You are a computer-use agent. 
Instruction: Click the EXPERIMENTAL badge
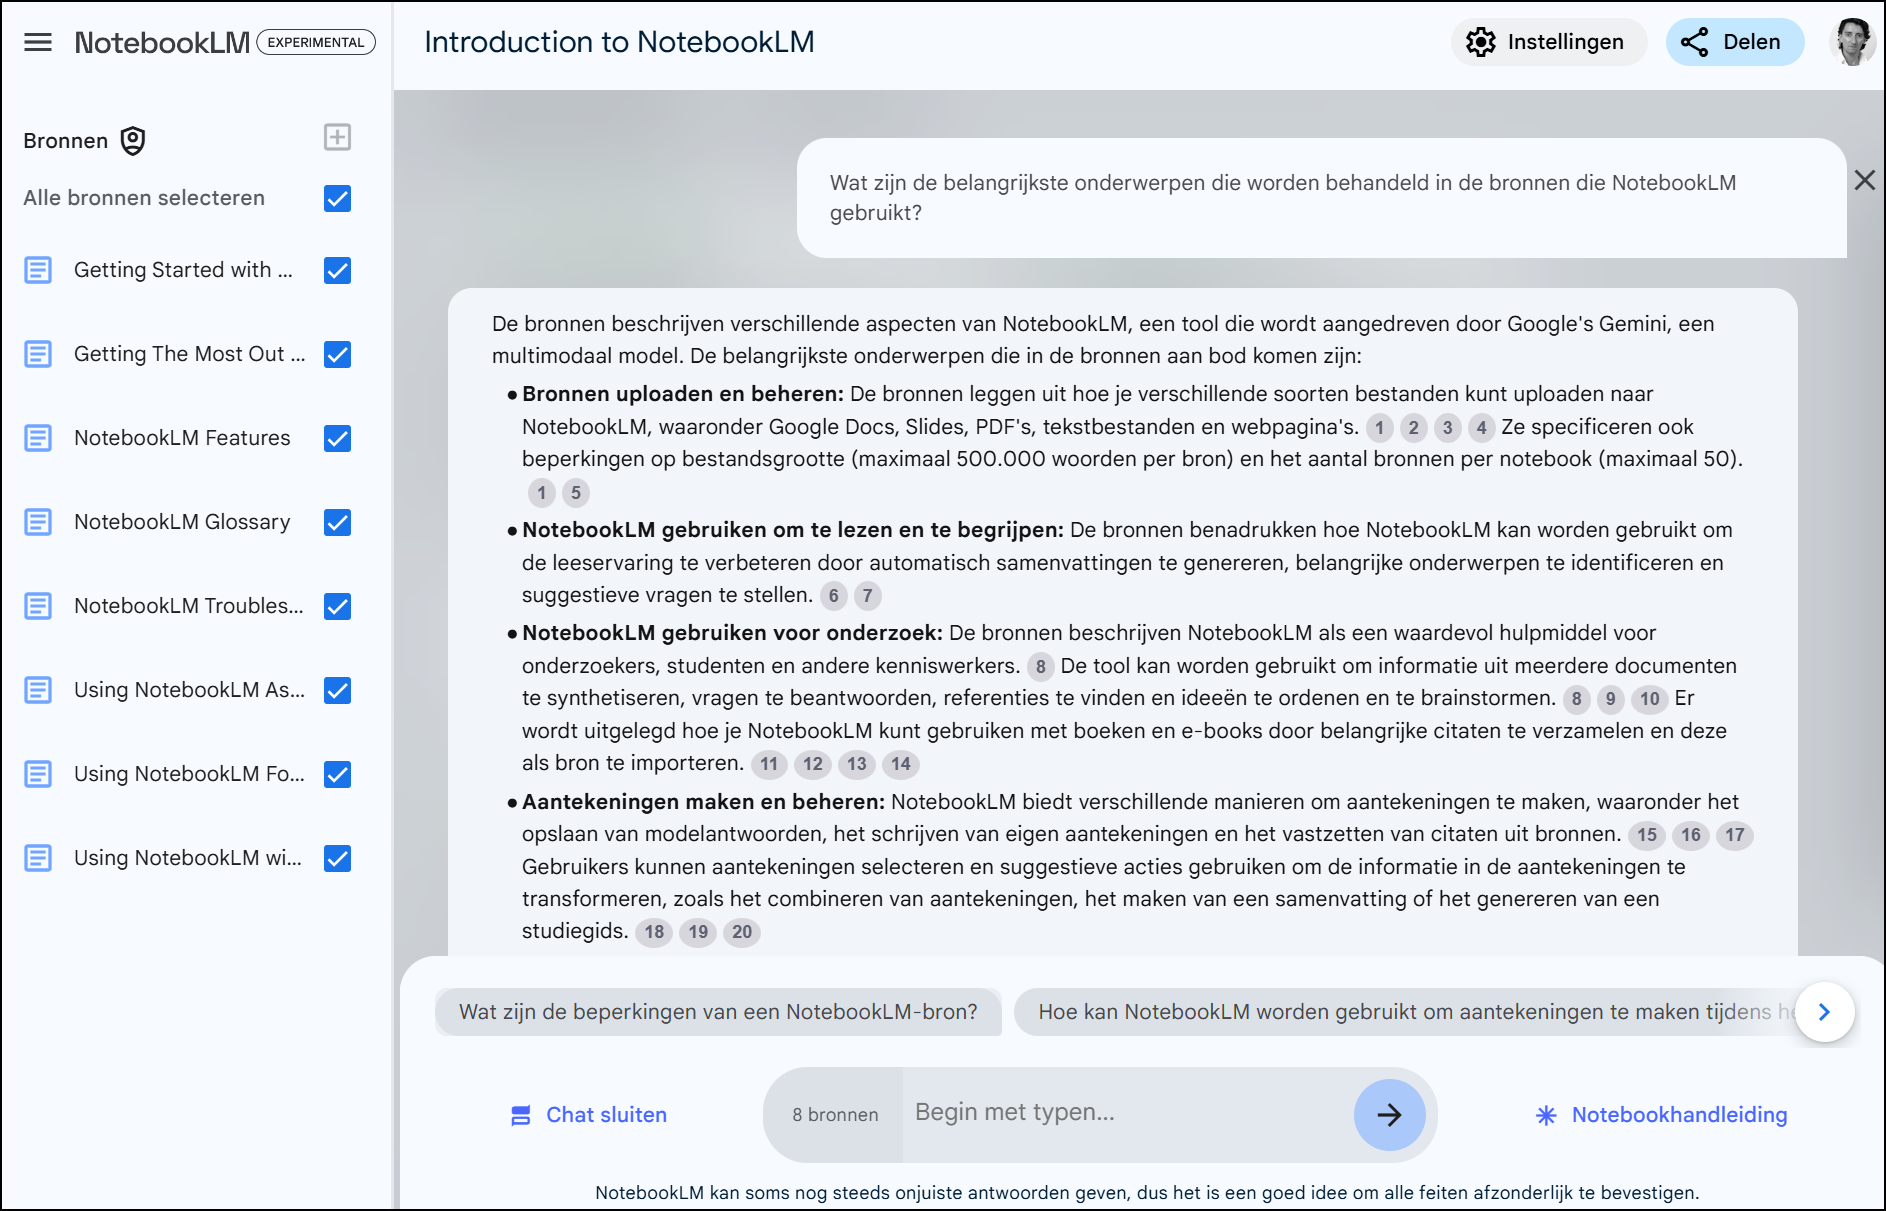316,42
